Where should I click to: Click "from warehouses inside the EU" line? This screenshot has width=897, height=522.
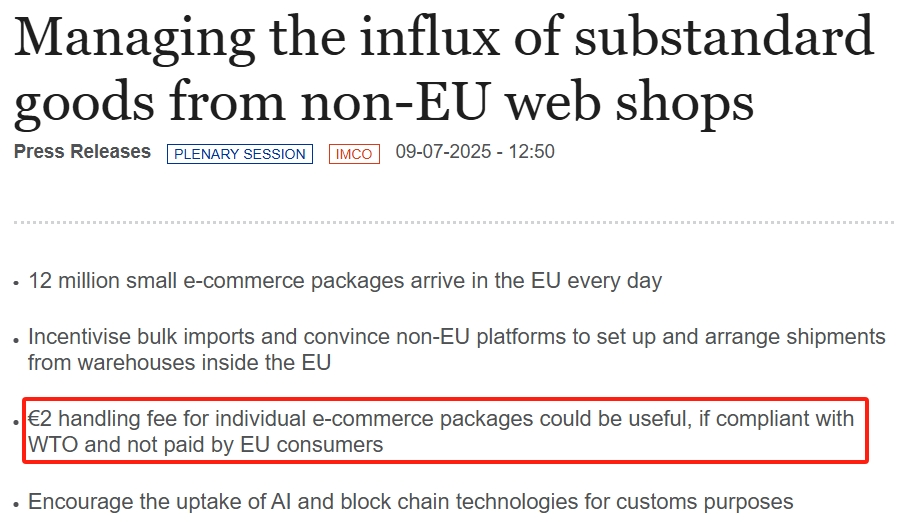coord(179,363)
